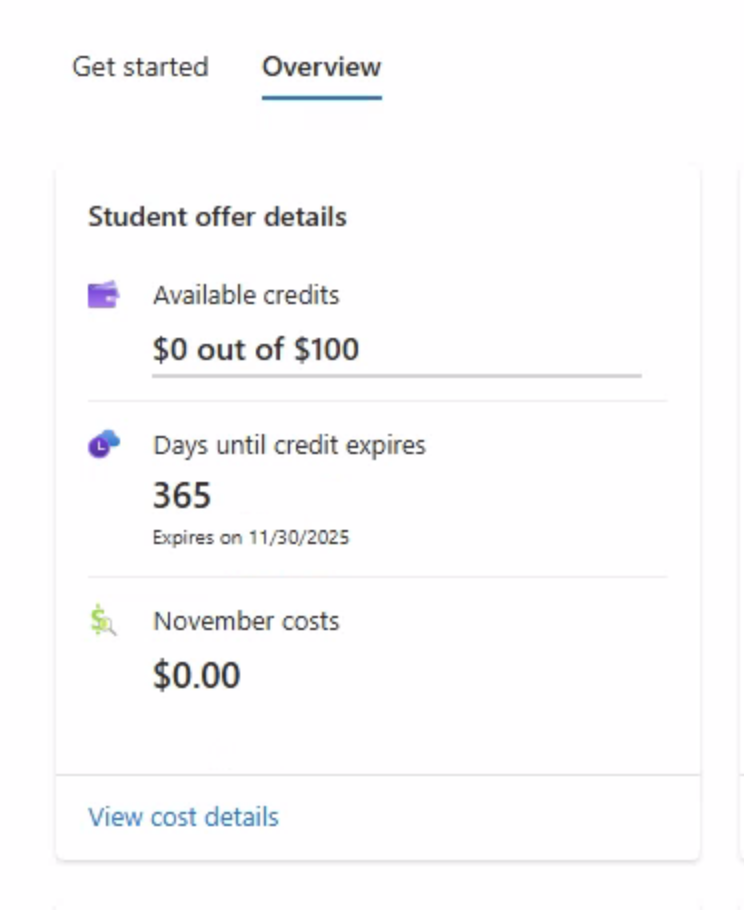Click the November costs label

click(246, 621)
